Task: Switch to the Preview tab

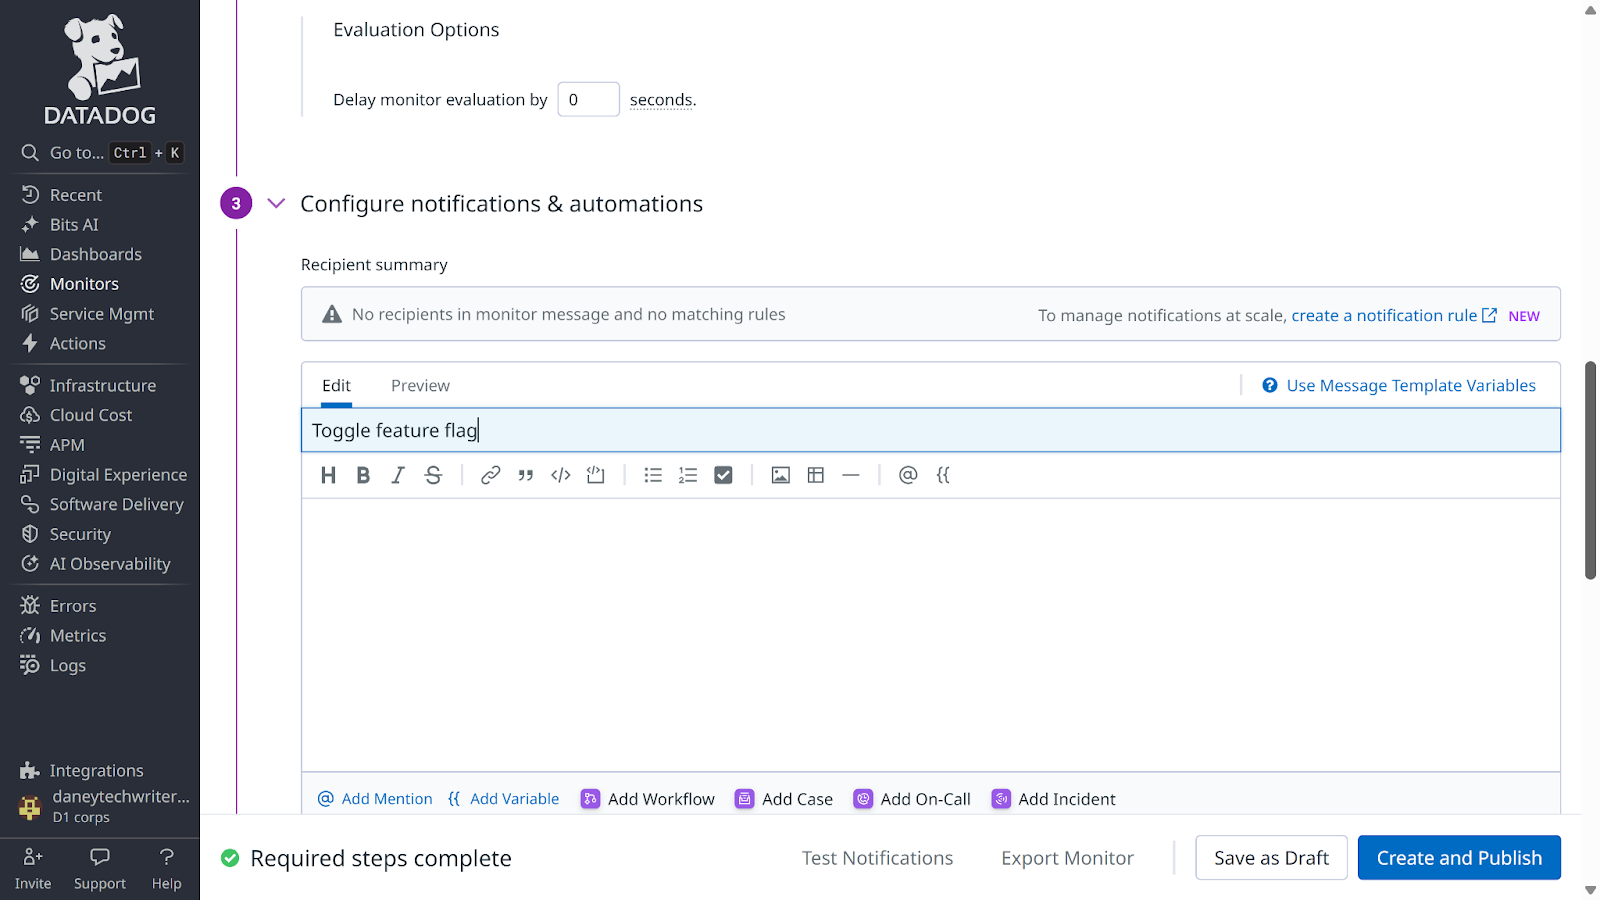Action: coord(420,385)
